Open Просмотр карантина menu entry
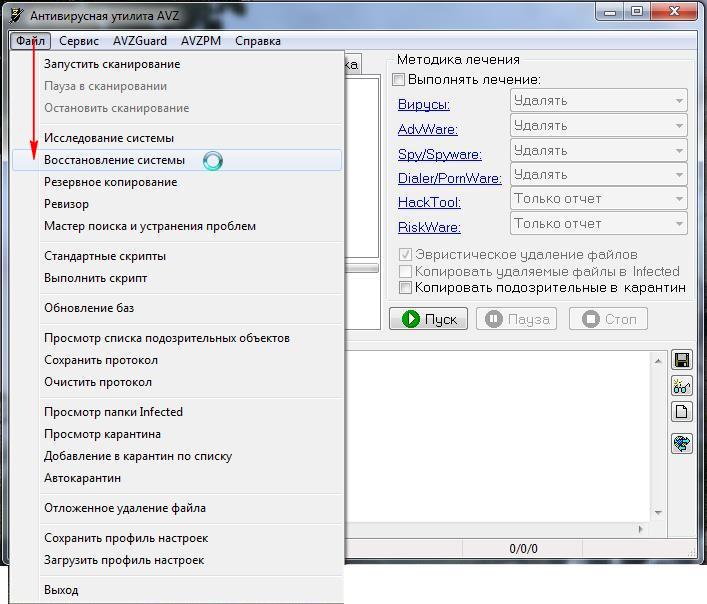707x604 pixels. pos(177,434)
